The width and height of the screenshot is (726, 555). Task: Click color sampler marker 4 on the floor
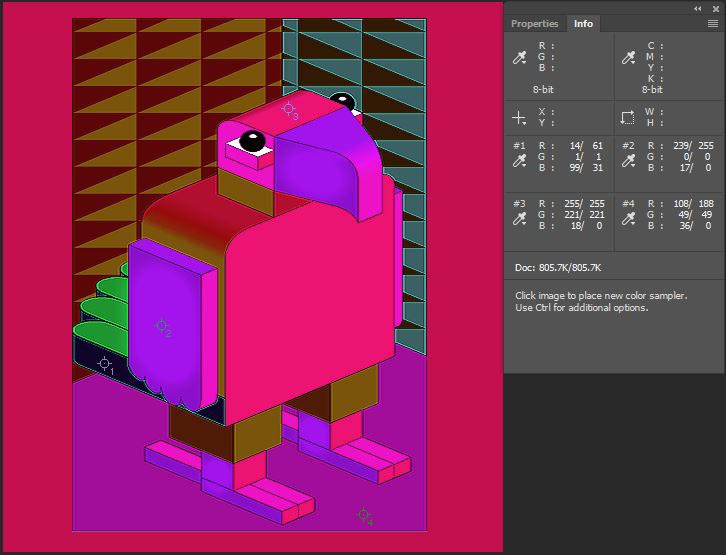362,514
